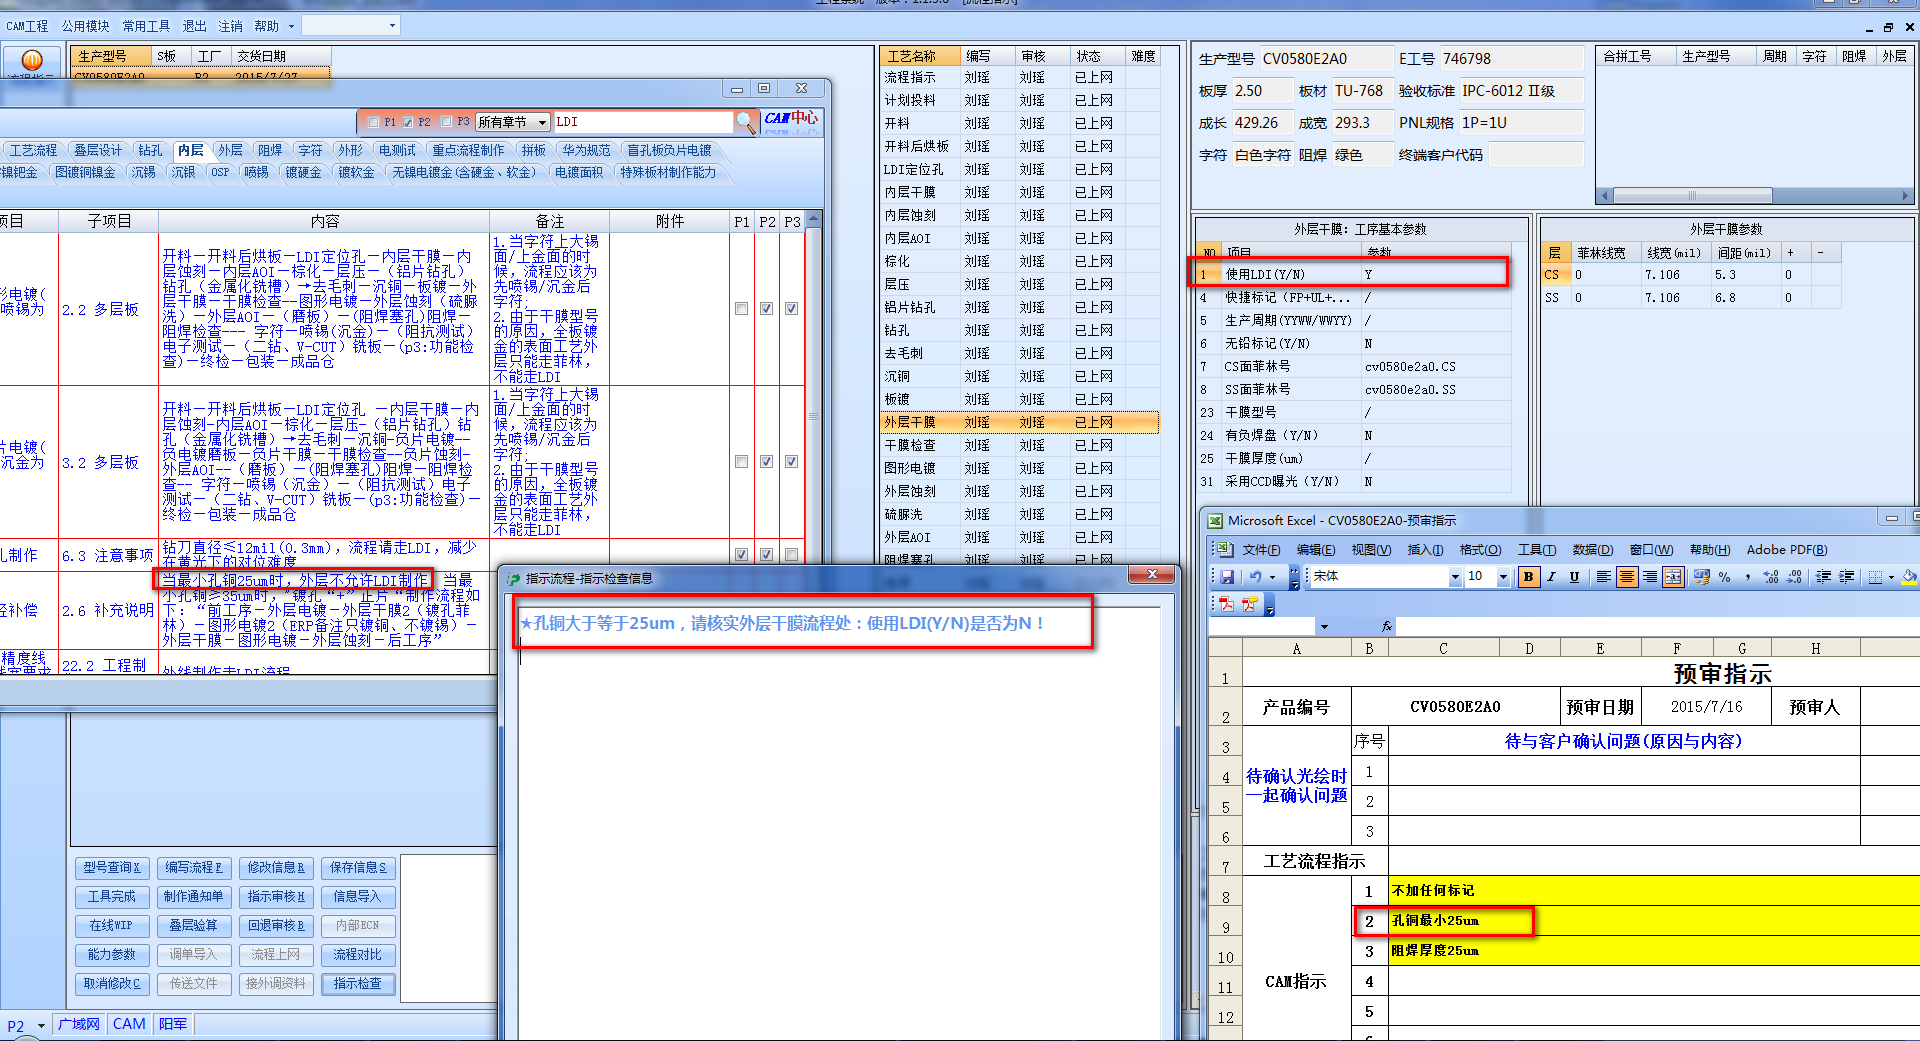
Task: Open Excel 格式(O) menu
Action: (1480, 550)
